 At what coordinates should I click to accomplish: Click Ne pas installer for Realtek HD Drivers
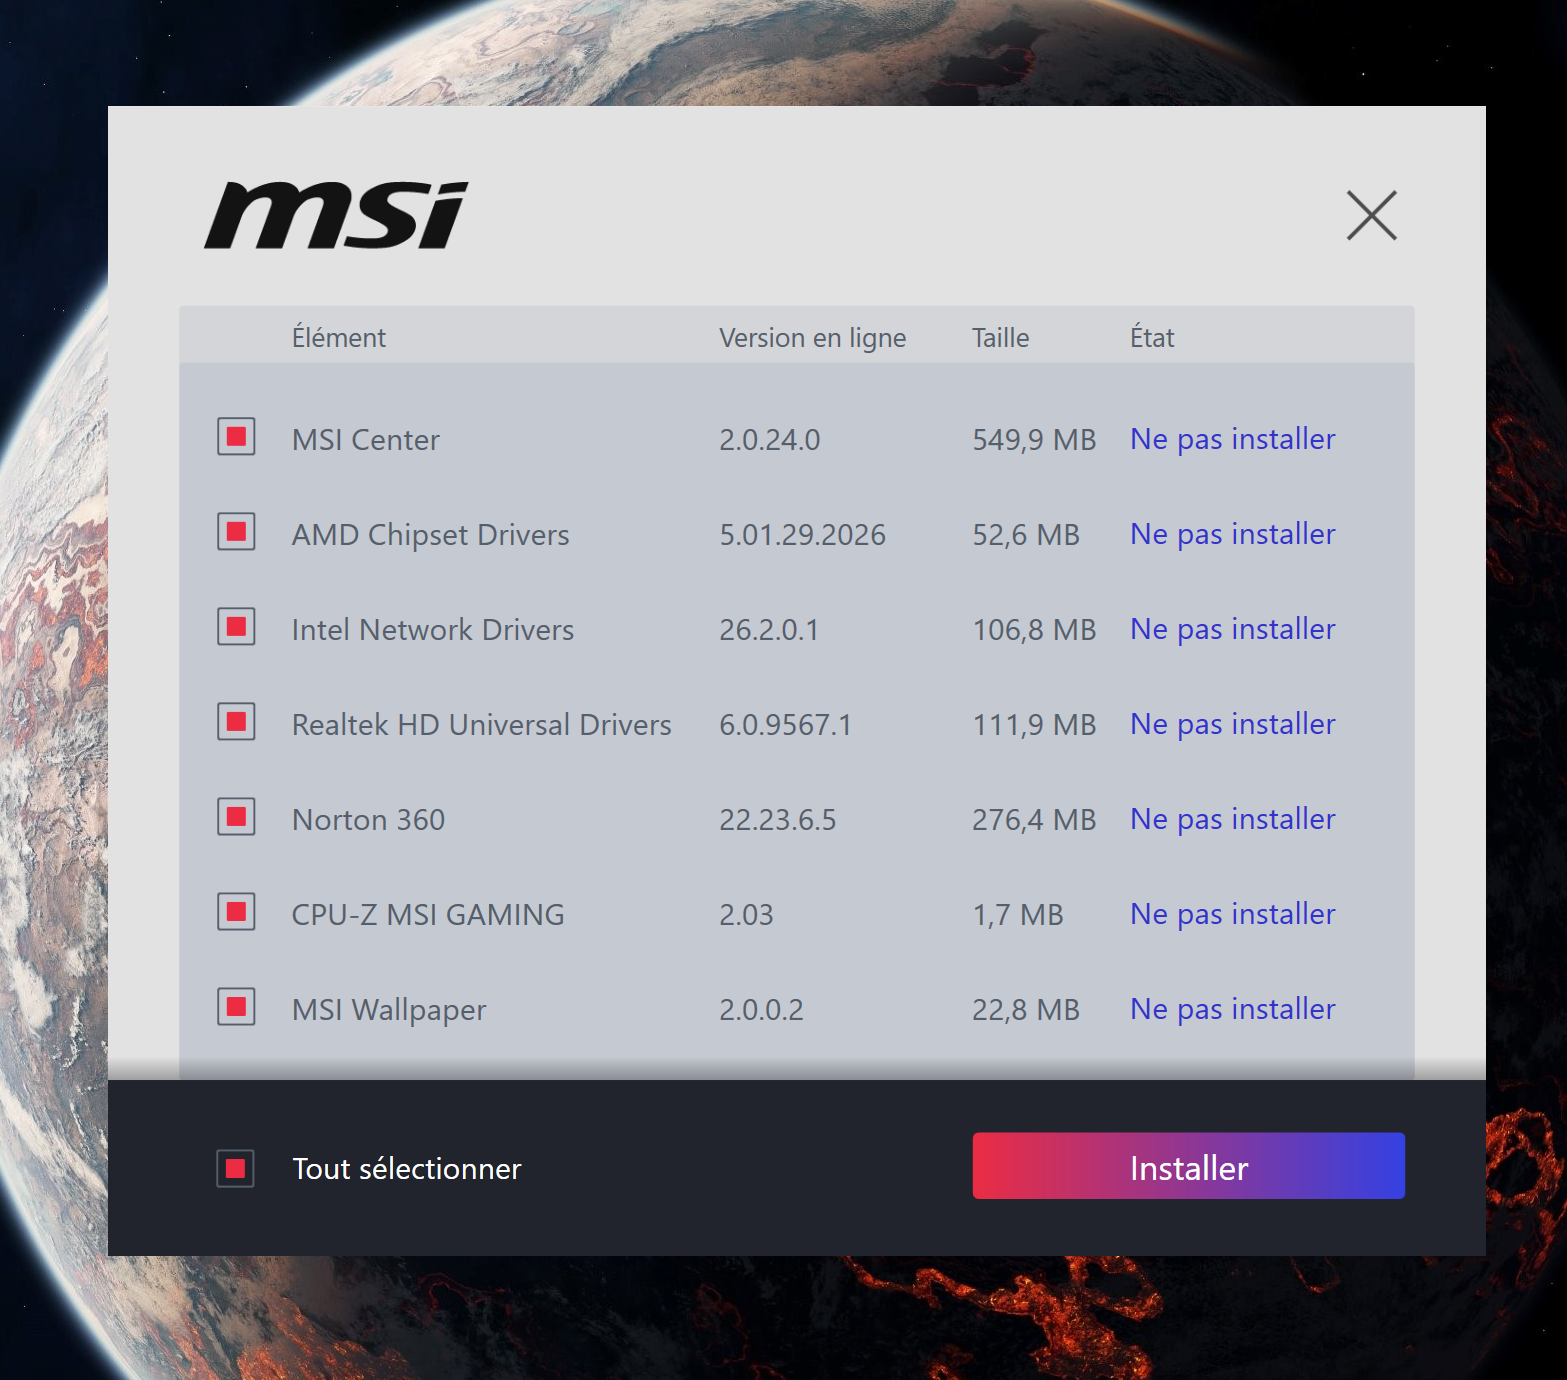[x=1233, y=724]
